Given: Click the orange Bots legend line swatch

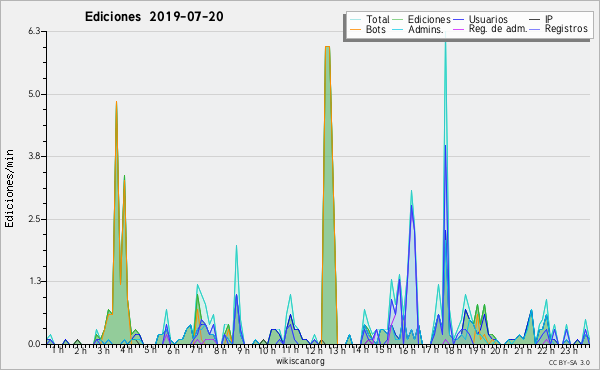Looking at the screenshot, I should (x=356, y=29).
